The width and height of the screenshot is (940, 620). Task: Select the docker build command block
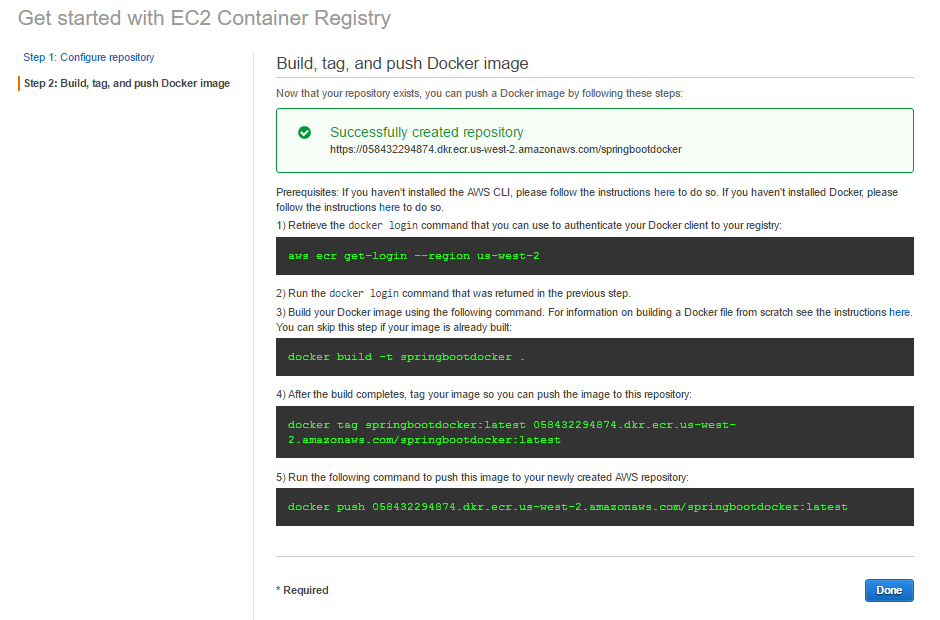[595, 357]
